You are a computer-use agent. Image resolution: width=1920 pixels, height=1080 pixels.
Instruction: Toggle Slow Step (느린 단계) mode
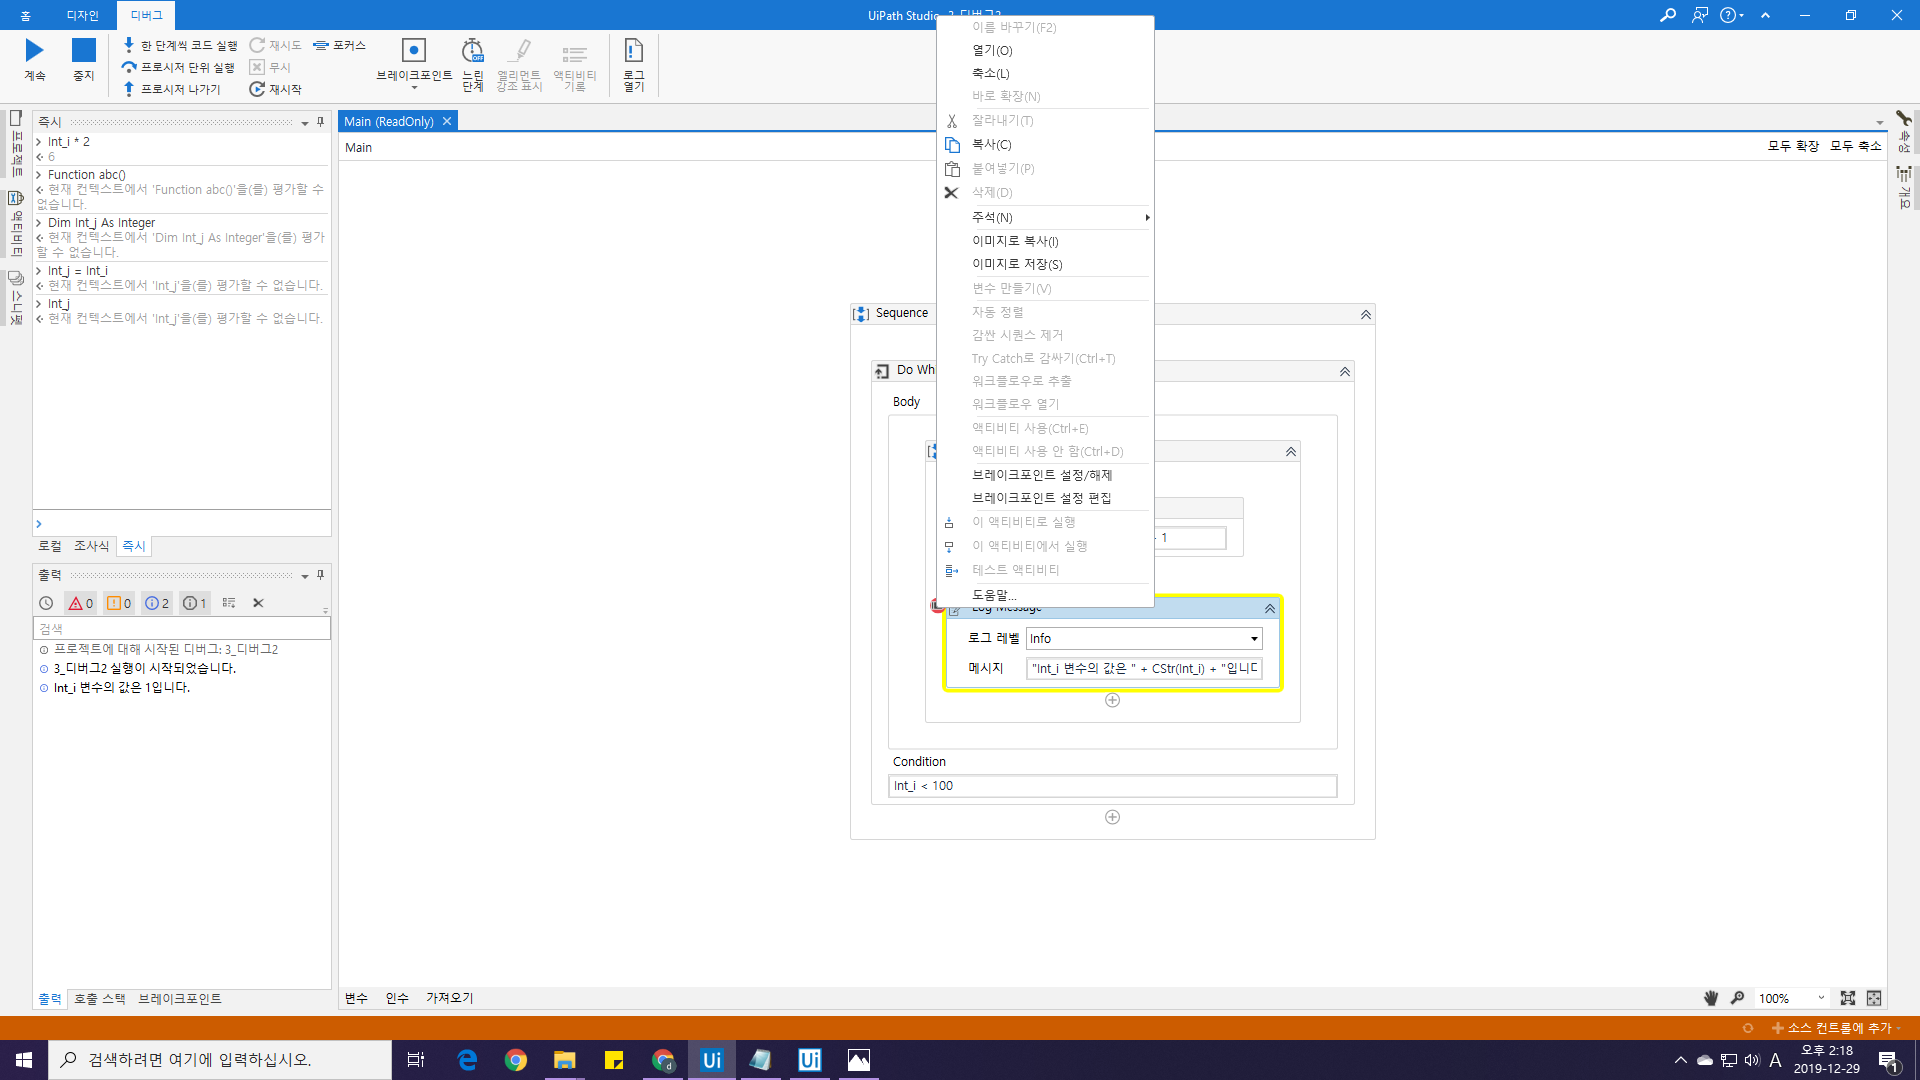click(x=472, y=63)
